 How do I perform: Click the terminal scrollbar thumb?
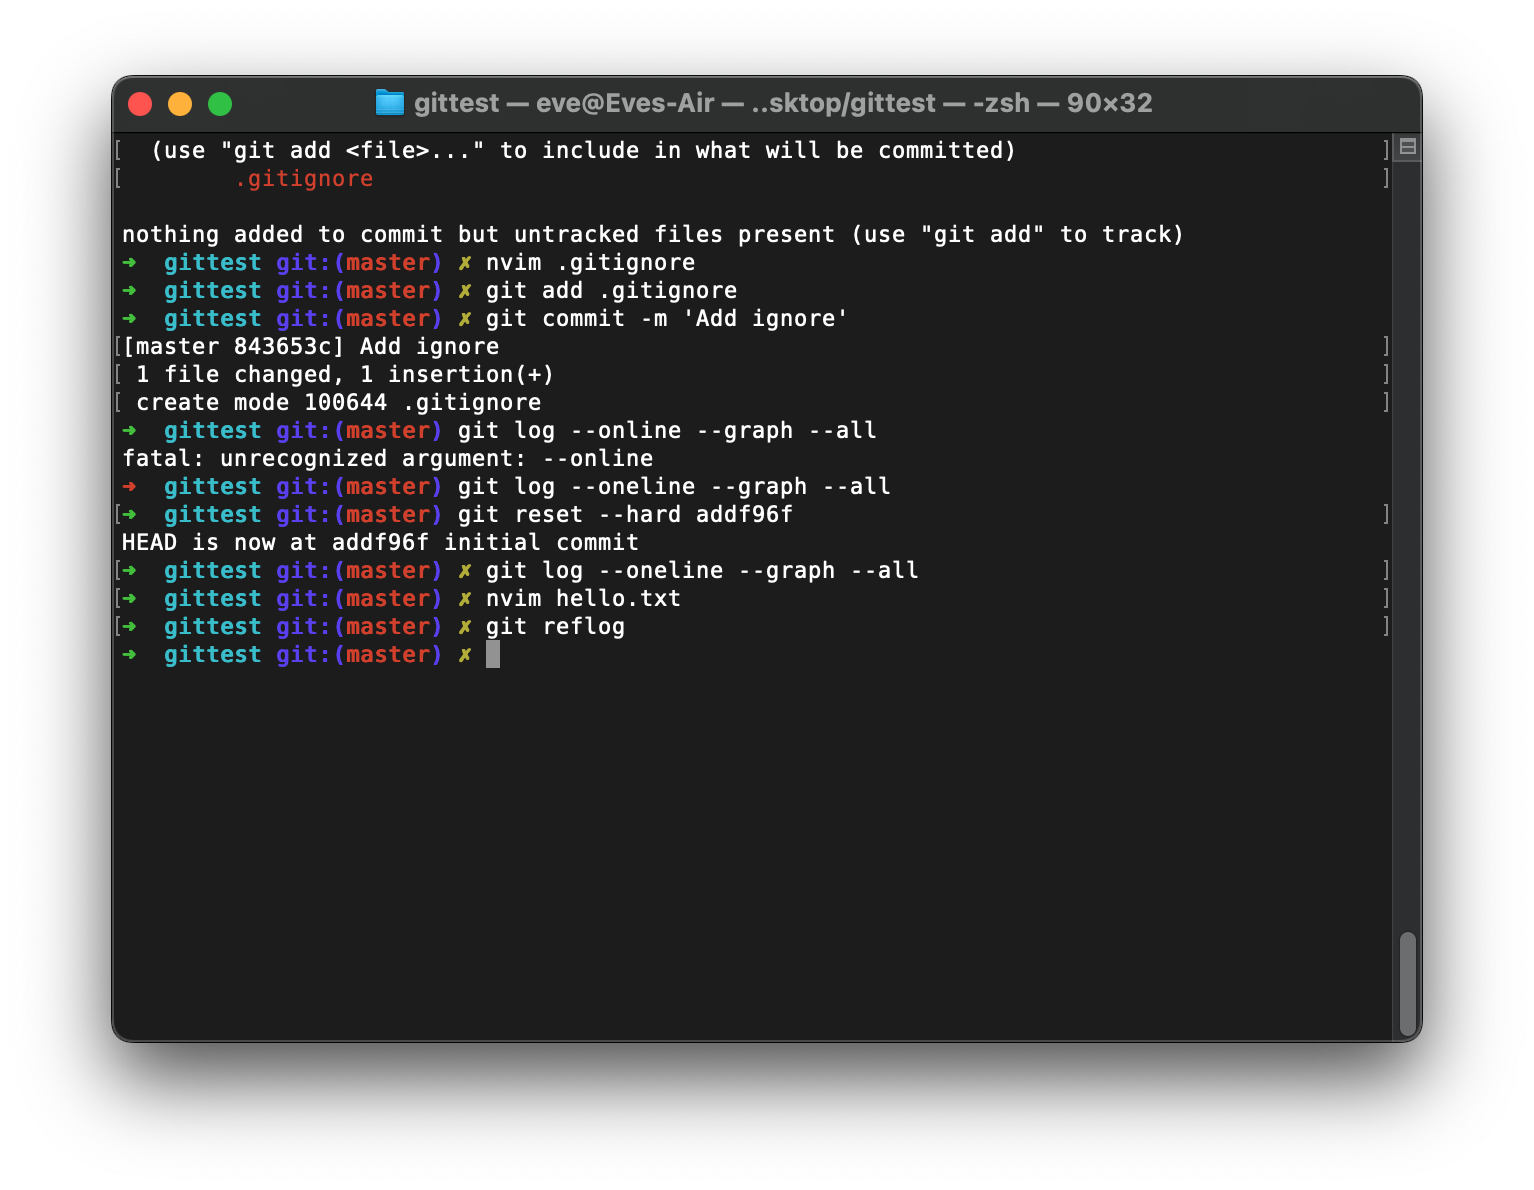pos(1407,984)
